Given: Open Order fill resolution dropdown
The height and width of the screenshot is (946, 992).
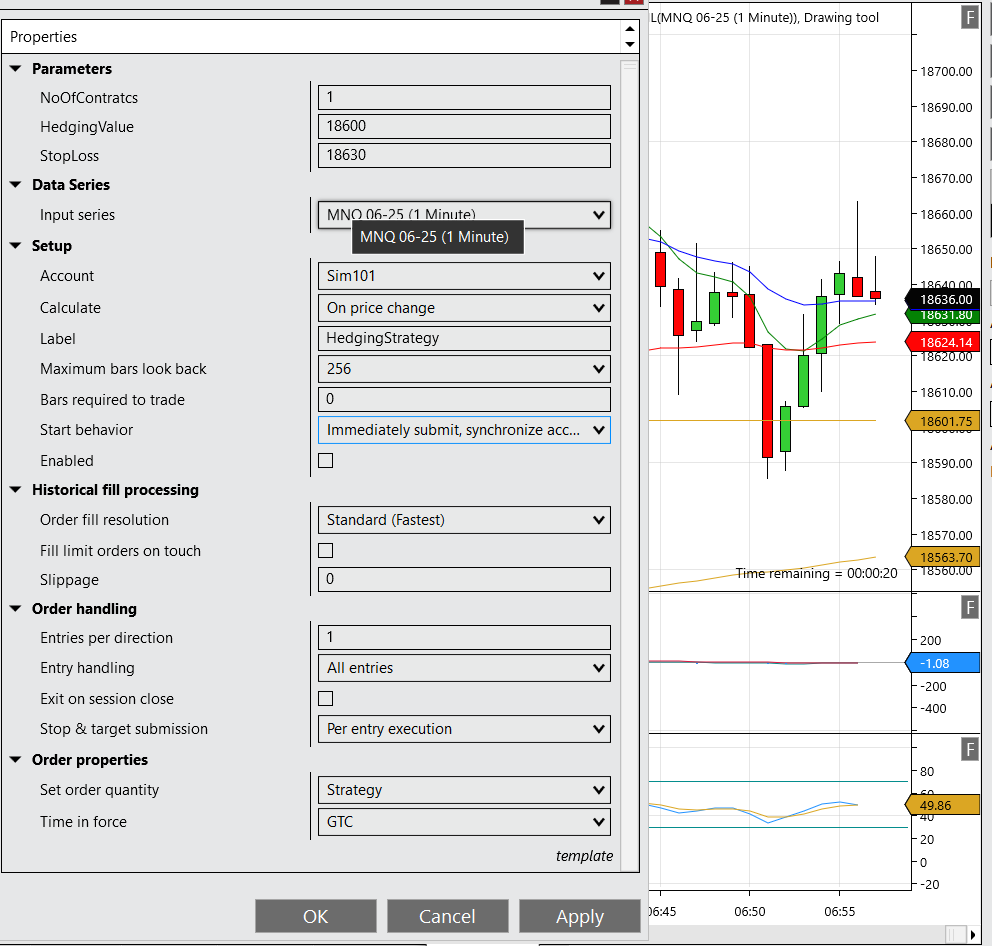Looking at the screenshot, I should coord(464,520).
